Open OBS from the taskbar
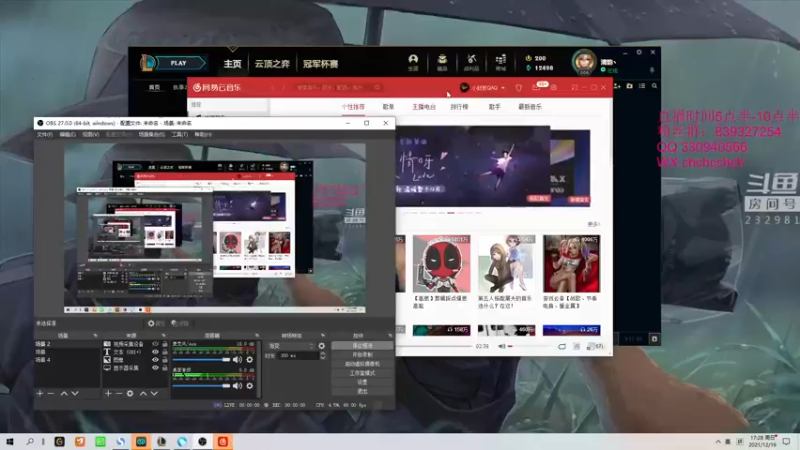This screenshot has width=800, height=450. (x=203, y=441)
